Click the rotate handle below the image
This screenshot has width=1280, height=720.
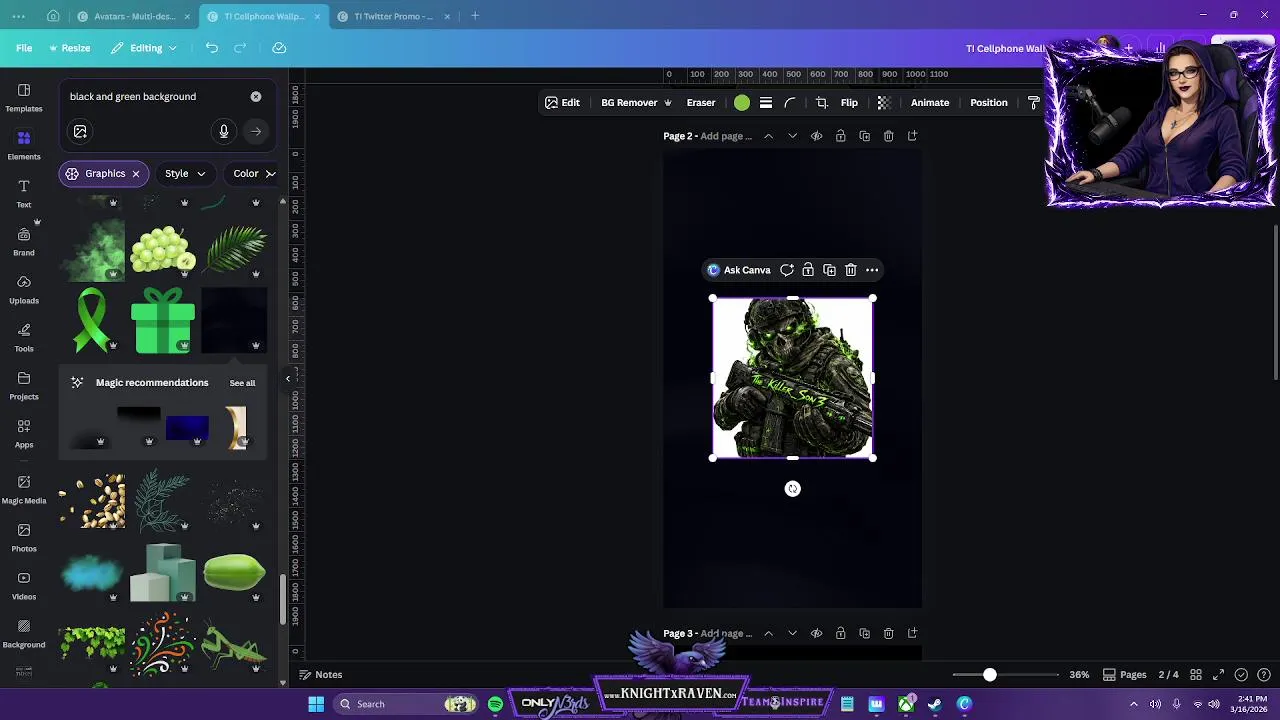[793, 489]
